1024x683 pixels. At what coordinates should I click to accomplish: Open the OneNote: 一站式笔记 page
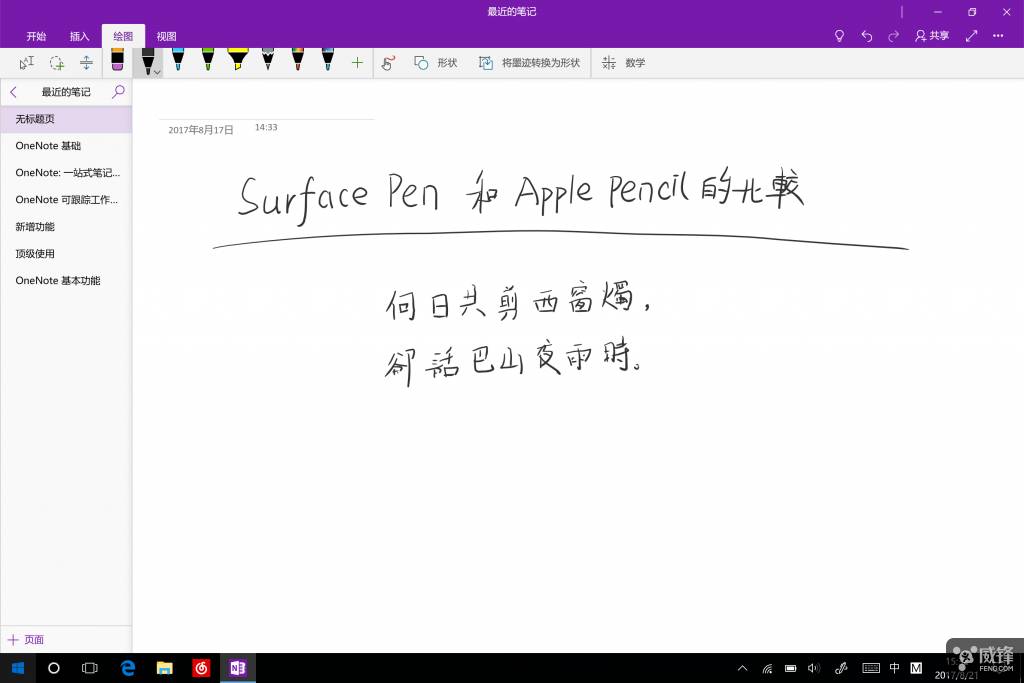[x=66, y=172]
